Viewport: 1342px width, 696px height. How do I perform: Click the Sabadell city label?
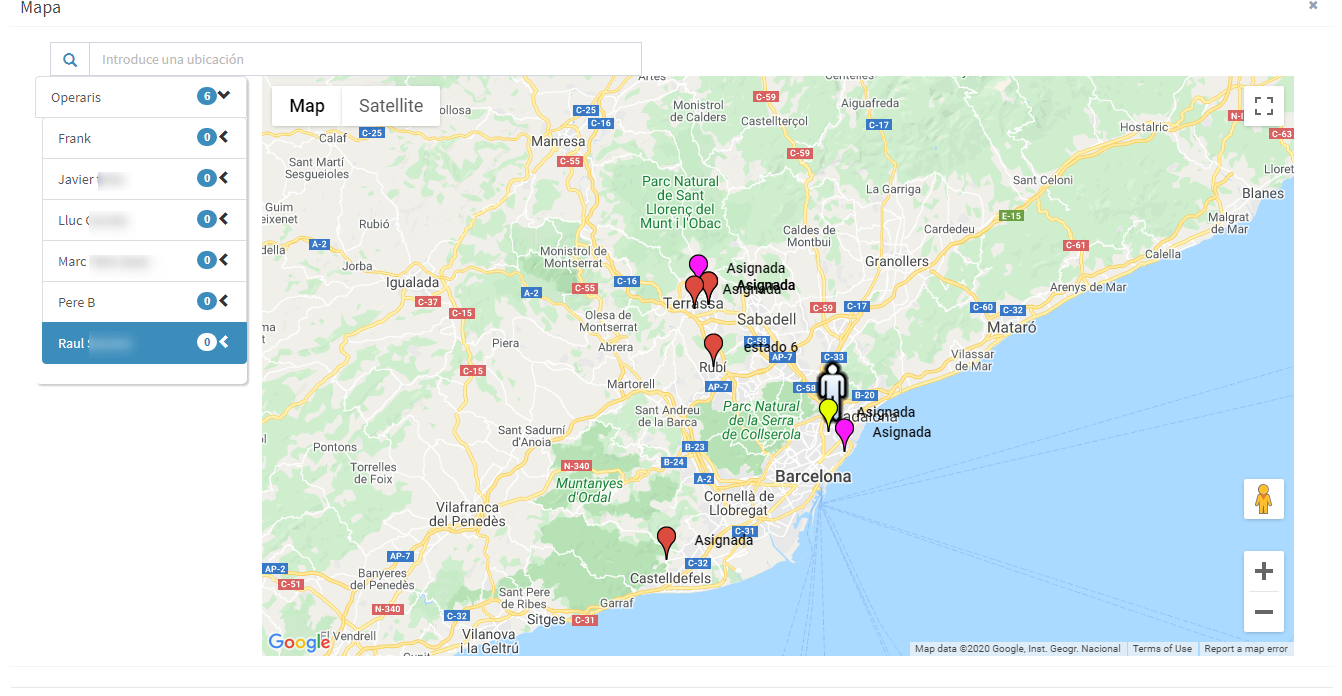pyautogui.click(x=766, y=319)
